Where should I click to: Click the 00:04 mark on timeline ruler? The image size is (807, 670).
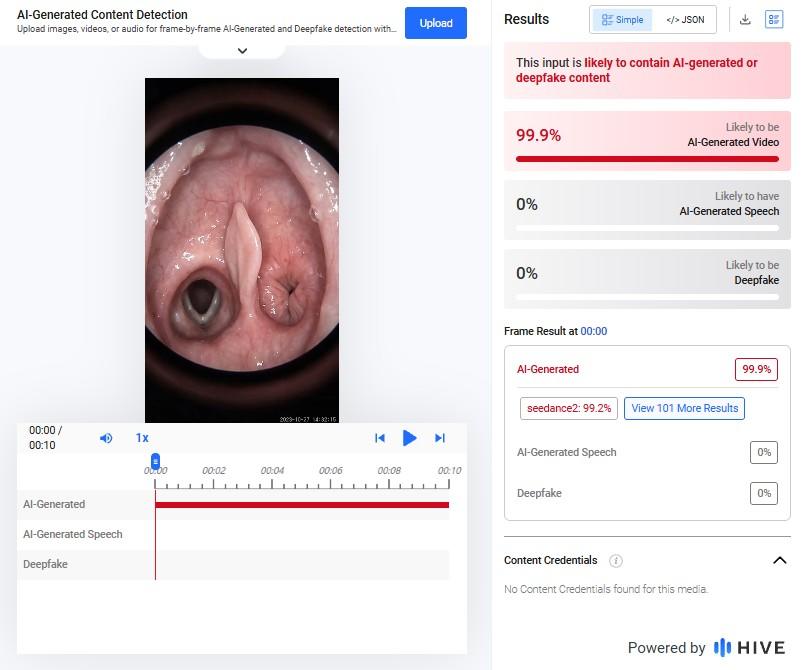(x=272, y=470)
